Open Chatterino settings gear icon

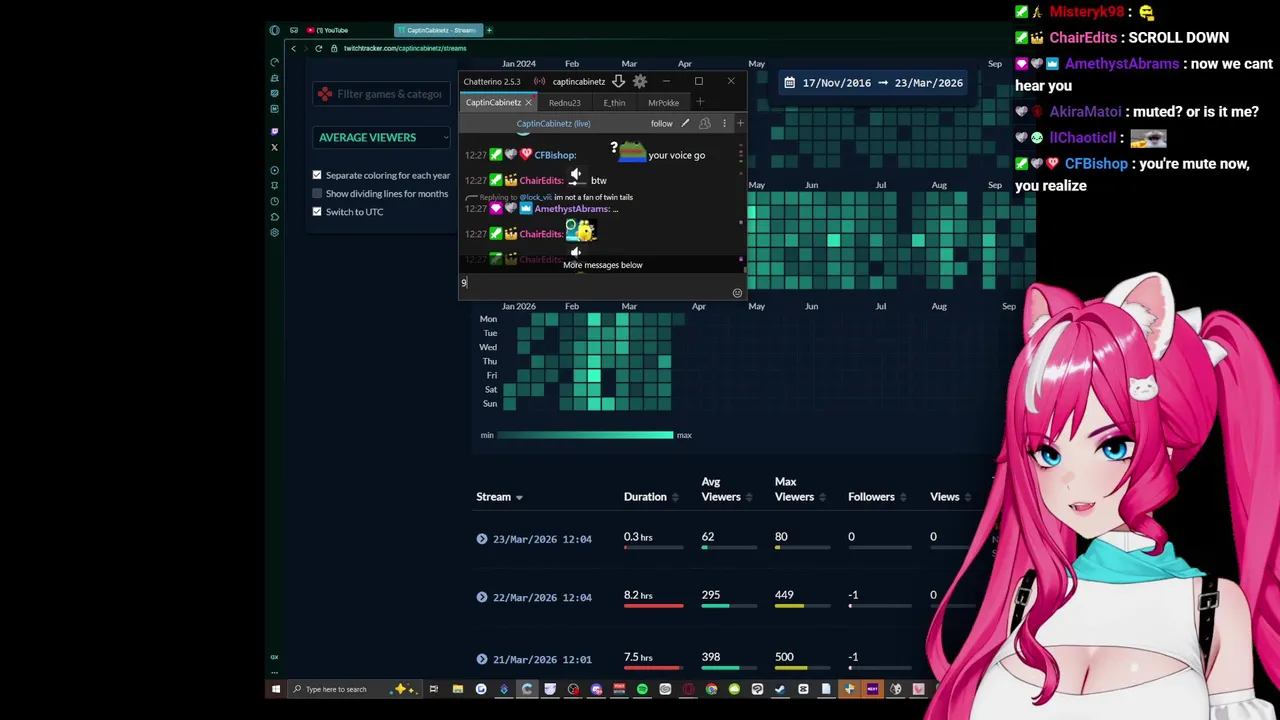tap(640, 81)
